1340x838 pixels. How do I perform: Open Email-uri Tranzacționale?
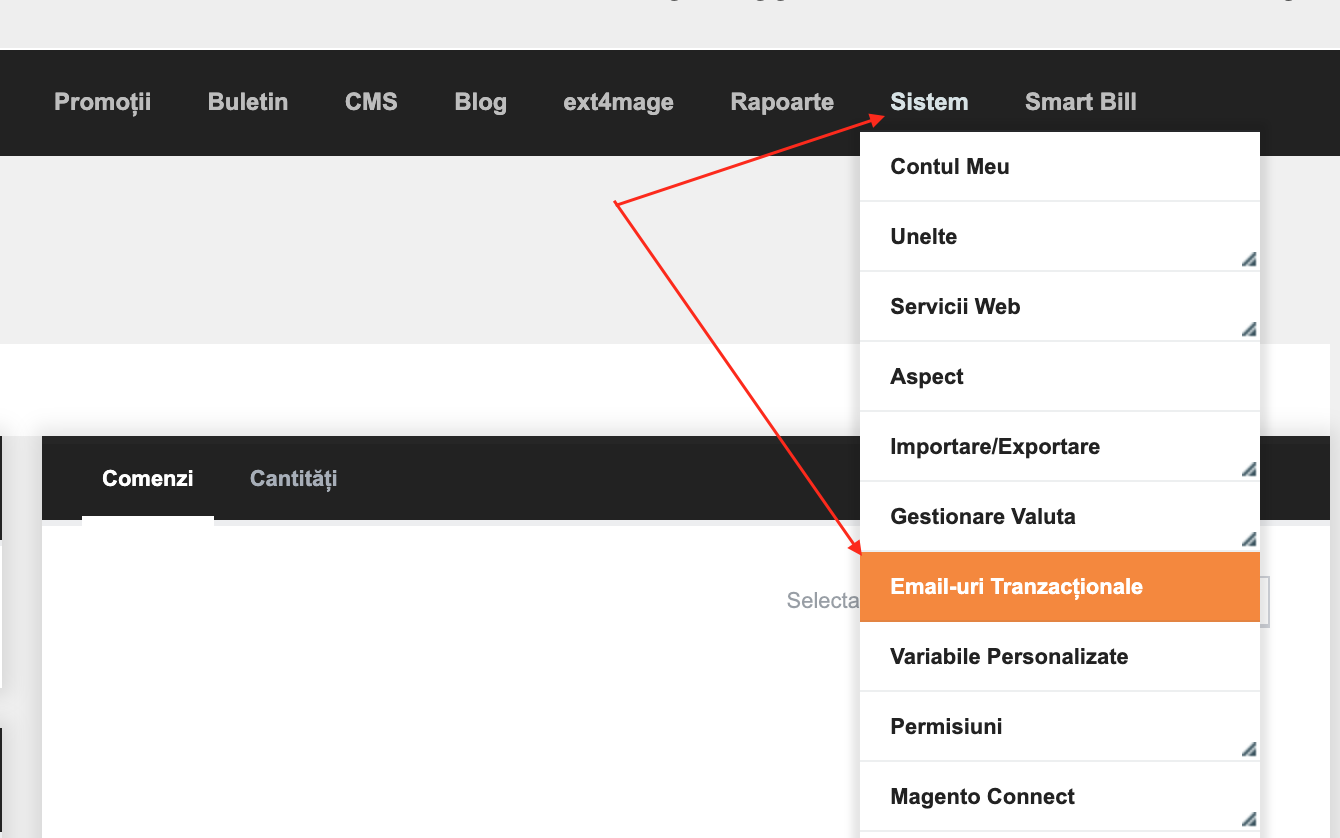1059,587
